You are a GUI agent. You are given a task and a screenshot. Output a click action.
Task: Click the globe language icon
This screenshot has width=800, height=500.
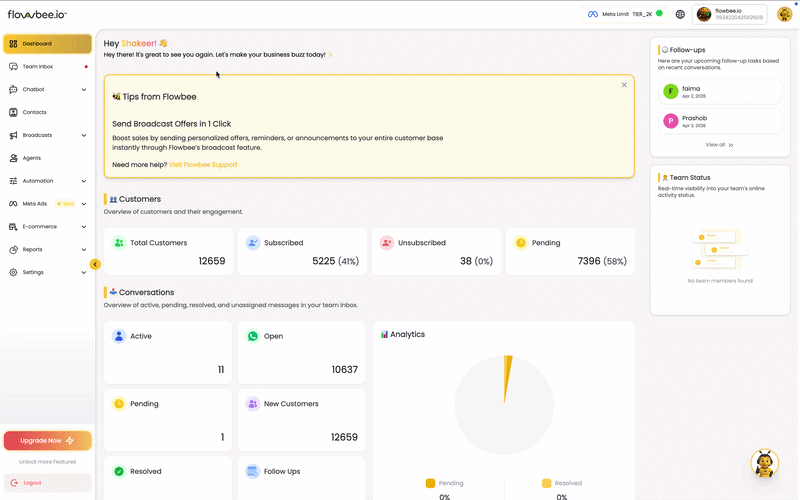680,14
